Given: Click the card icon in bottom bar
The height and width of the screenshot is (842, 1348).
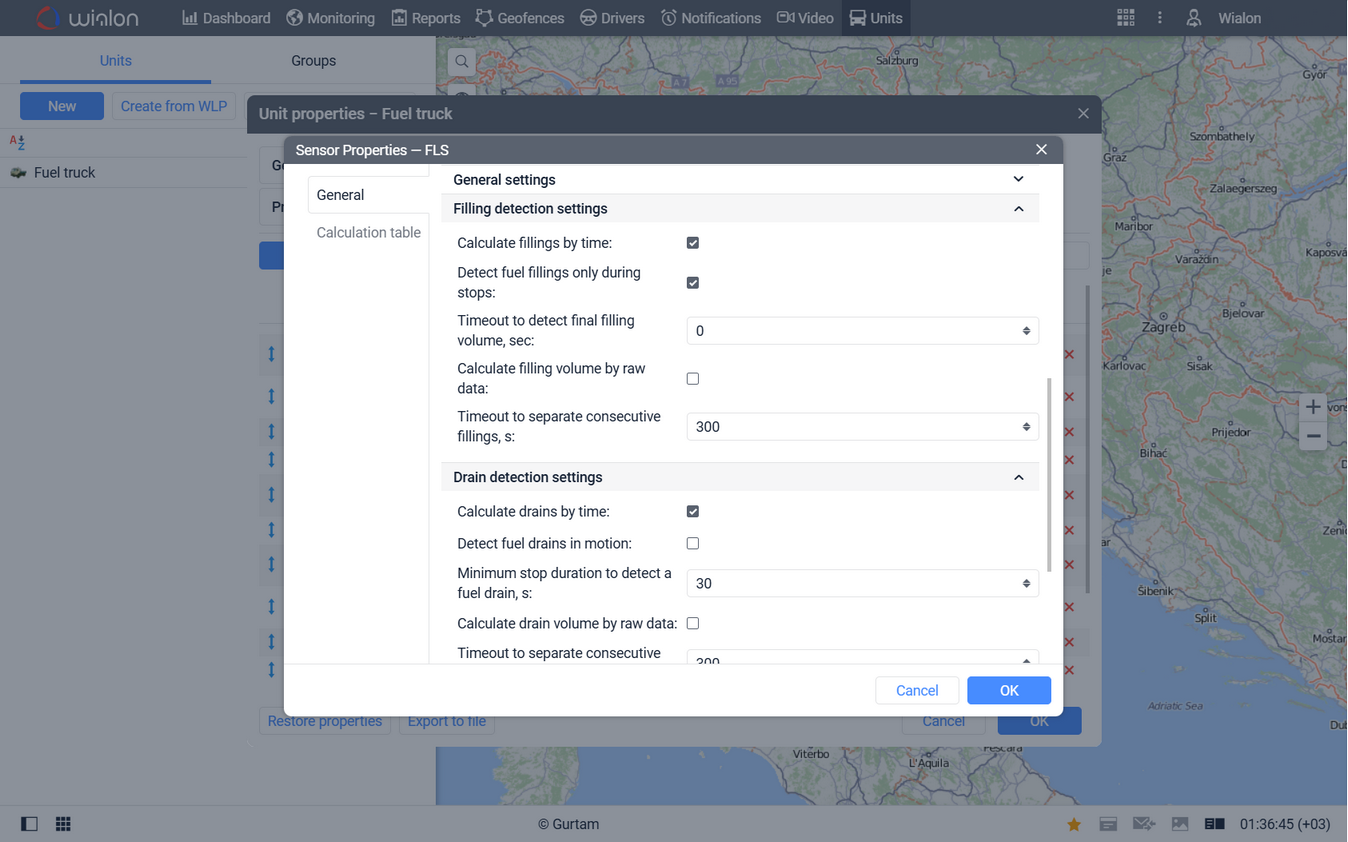Looking at the screenshot, I should pos(1108,824).
